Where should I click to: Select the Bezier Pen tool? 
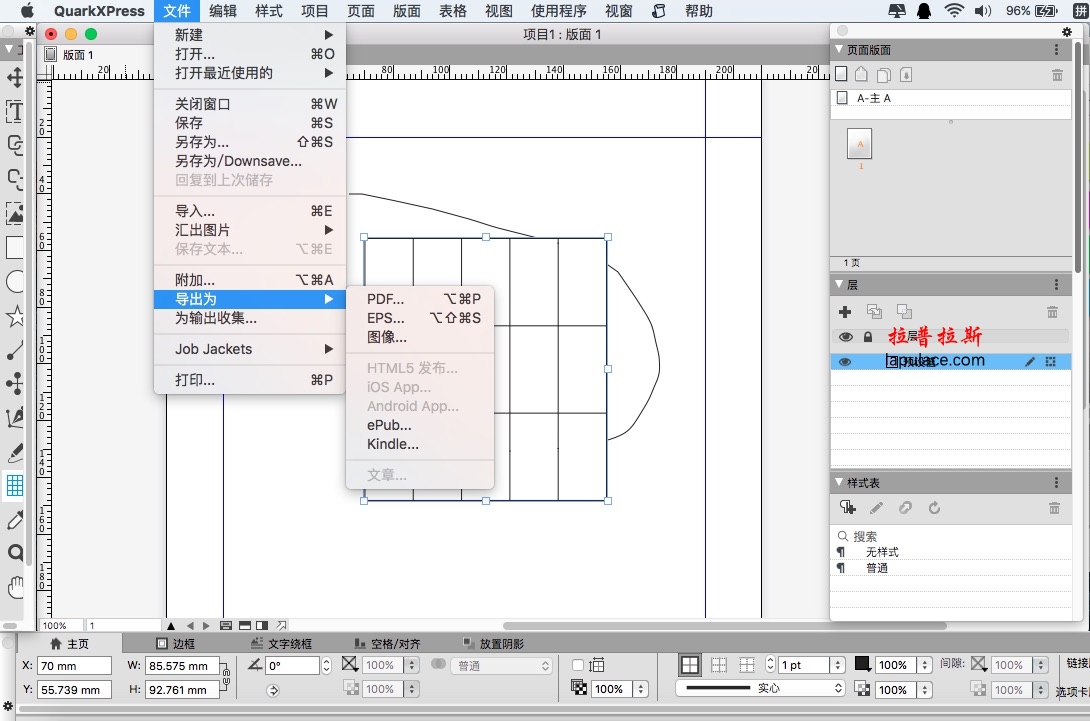click(x=15, y=417)
